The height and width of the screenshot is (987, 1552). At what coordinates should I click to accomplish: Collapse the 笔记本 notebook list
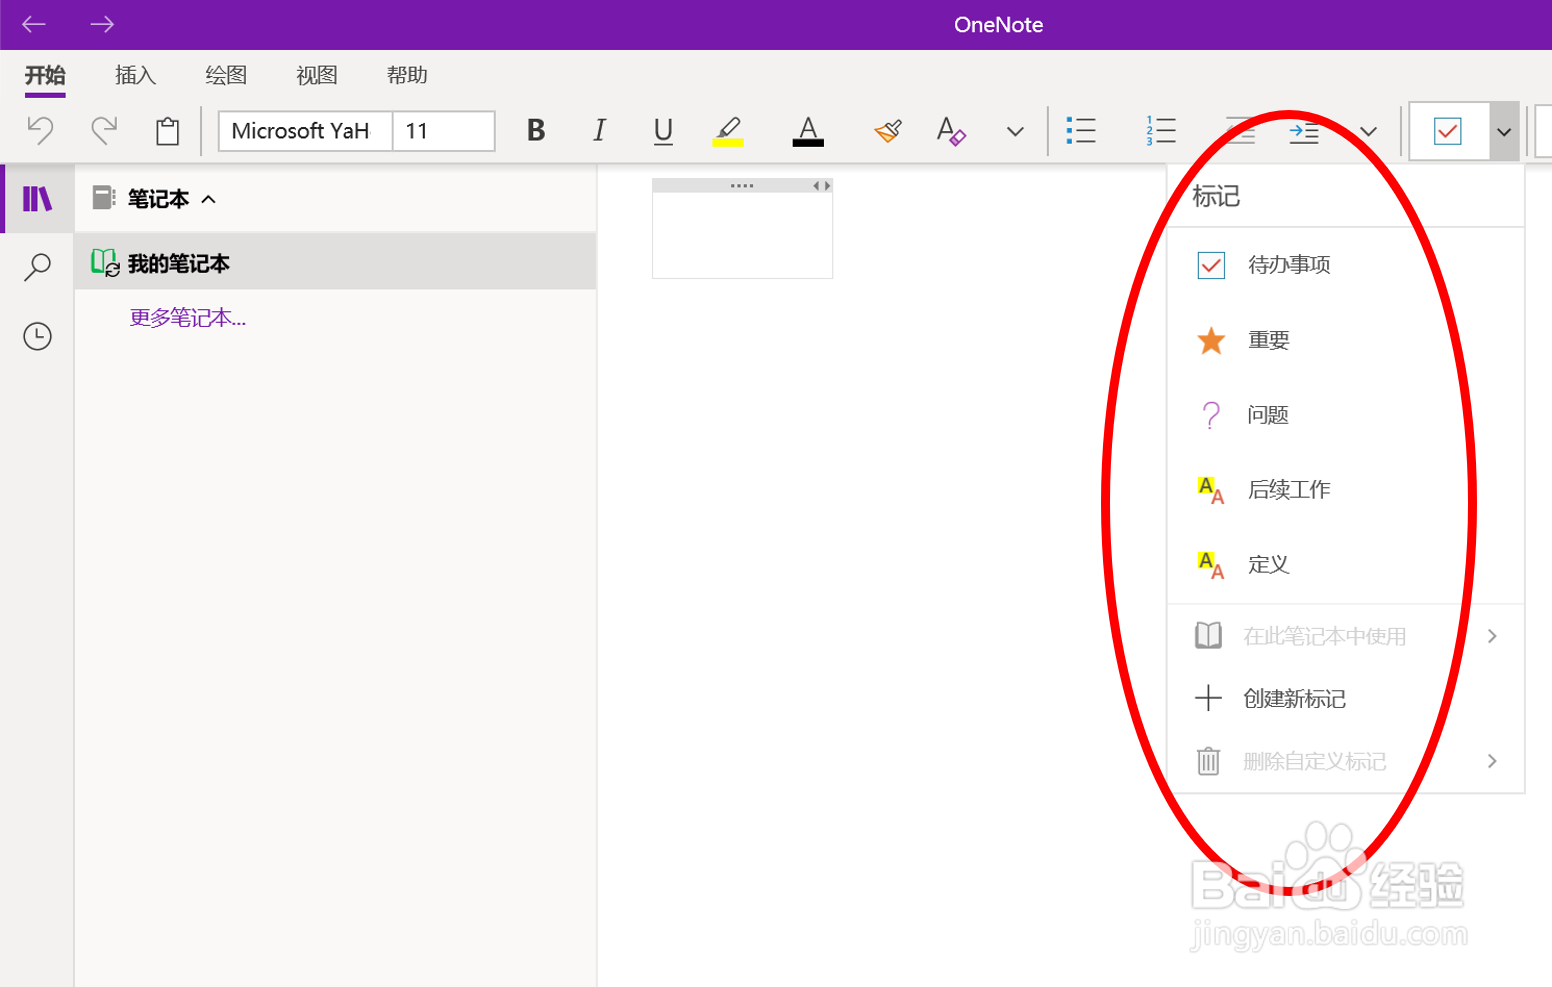pyautogui.click(x=209, y=199)
